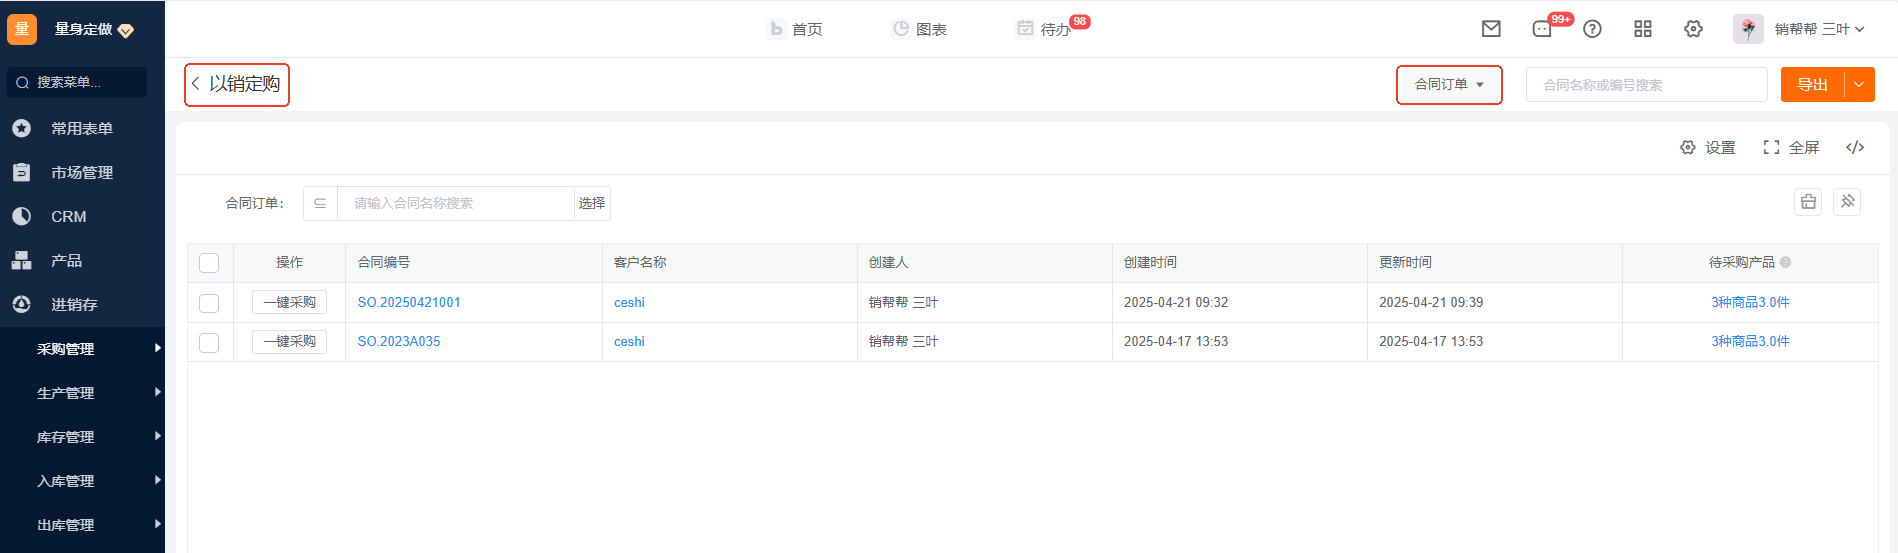This screenshot has height=553, width=1898.
Task: Check the row for SO.2023A035
Action: [x=209, y=342]
